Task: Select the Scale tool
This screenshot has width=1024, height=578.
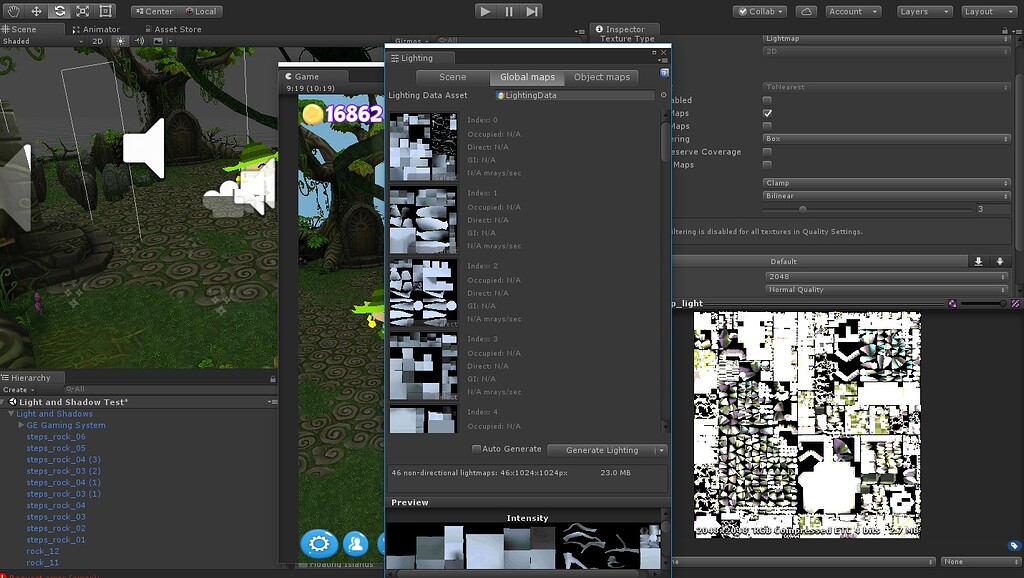Action: point(83,11)
